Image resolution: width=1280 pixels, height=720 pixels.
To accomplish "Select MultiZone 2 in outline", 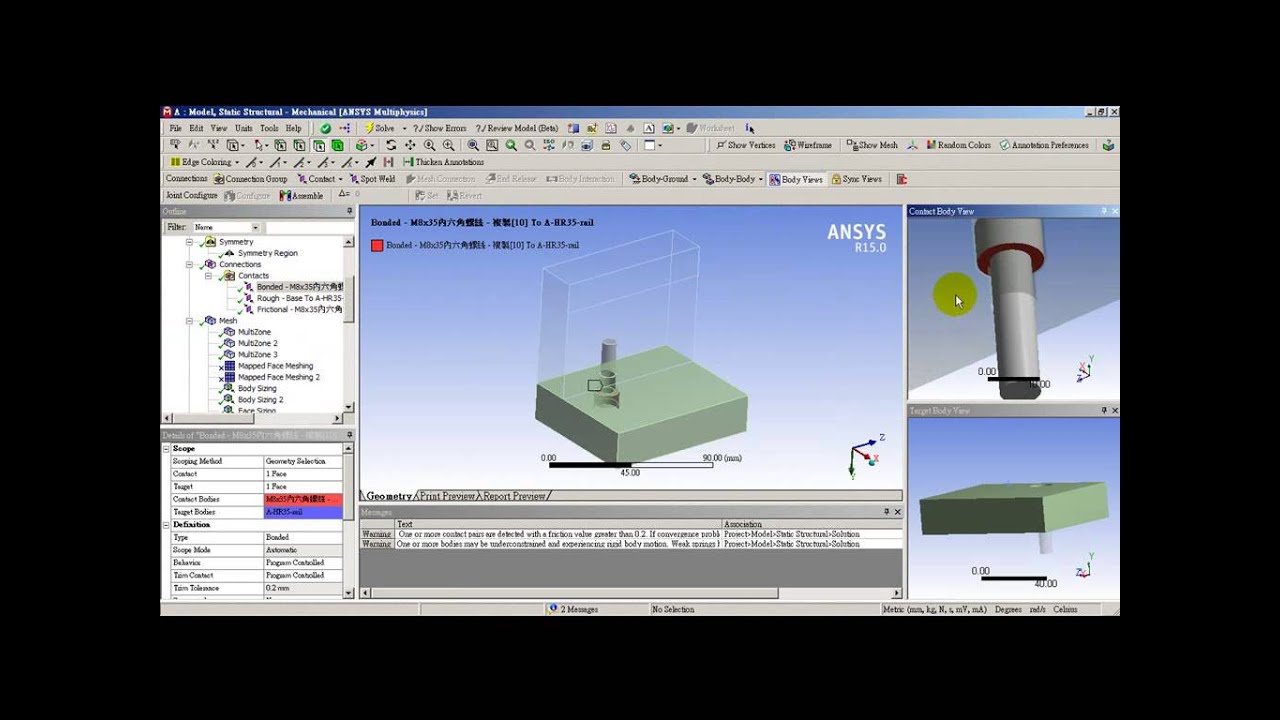I will coord(257,343).
